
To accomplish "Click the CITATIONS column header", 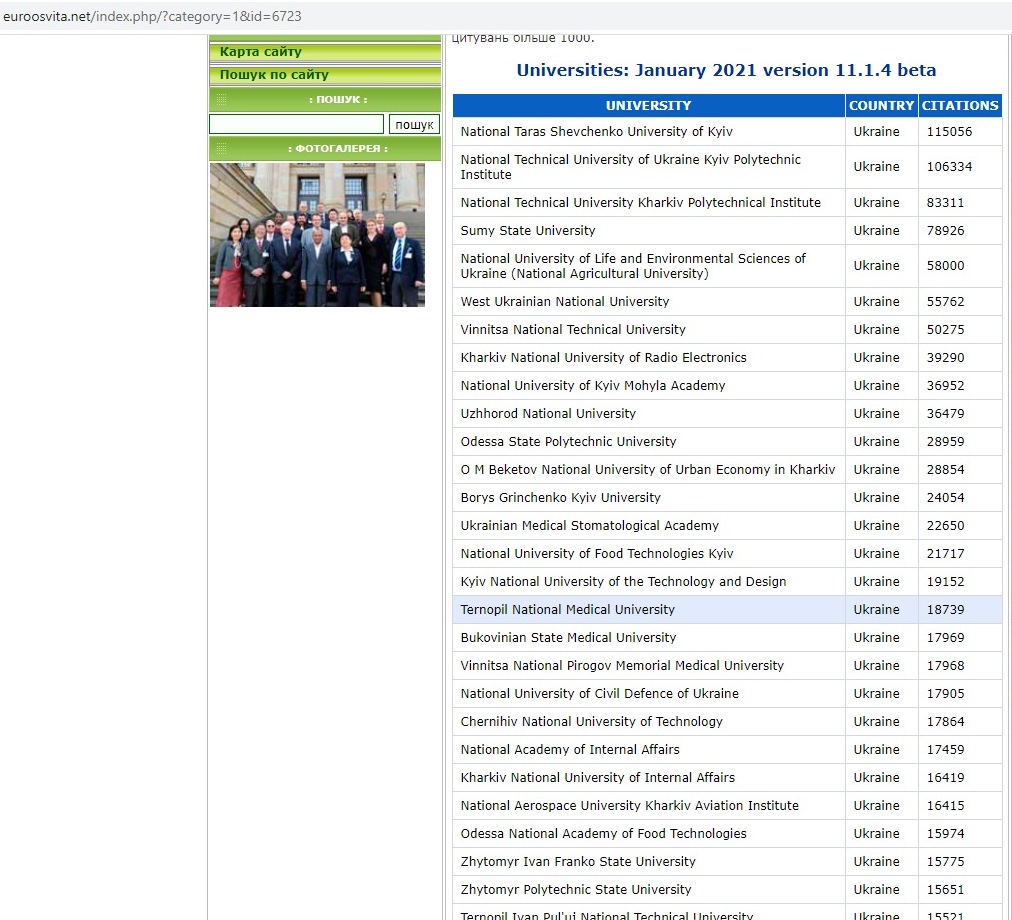I will (x=959, y=106).
